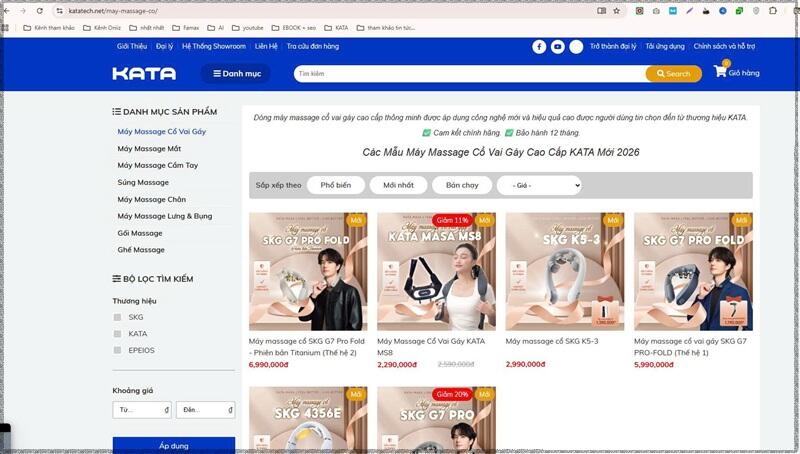Click the KATA logo to go home
The height and width of the screenshot is (454, 800).
144,73
